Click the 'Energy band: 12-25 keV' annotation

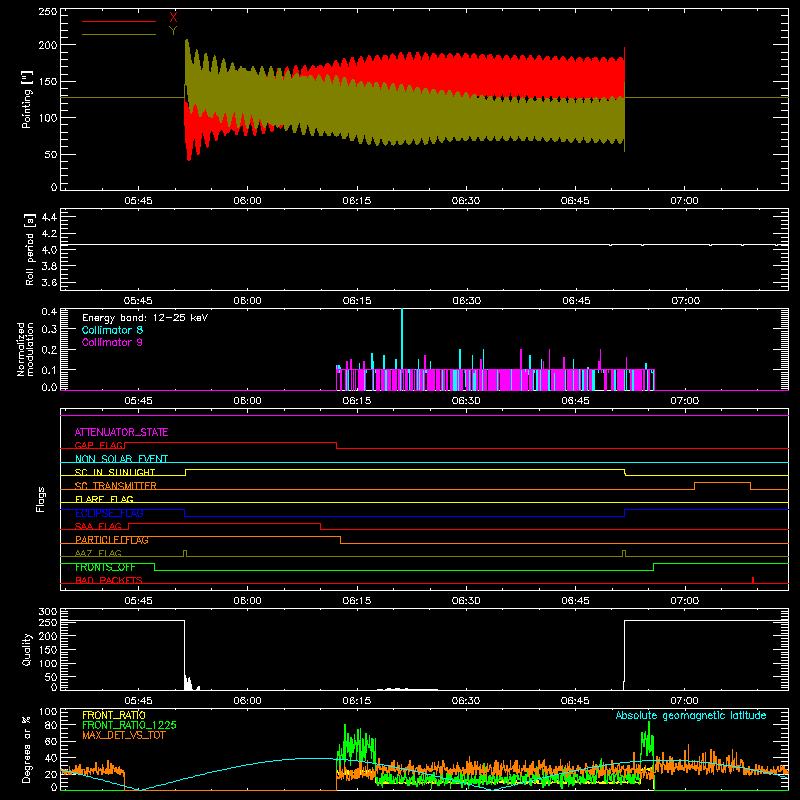click(x=145, y=318)
